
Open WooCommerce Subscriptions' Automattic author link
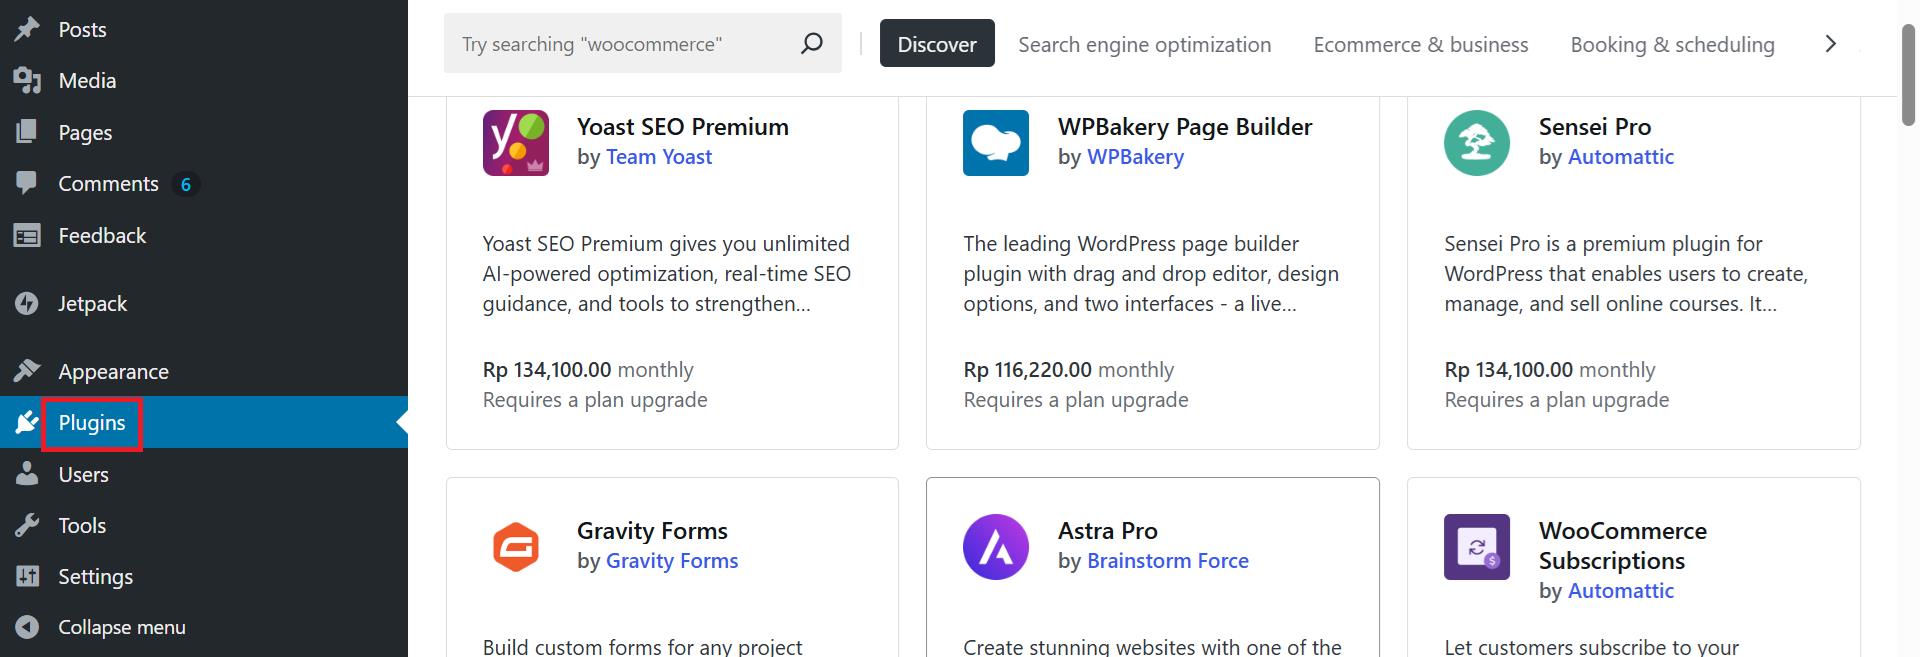pyautogui.click(x=1621, y=591)
